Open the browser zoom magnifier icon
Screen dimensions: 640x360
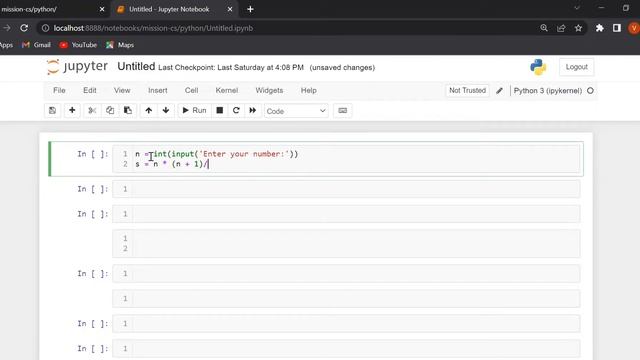click(x=544, y=28)
